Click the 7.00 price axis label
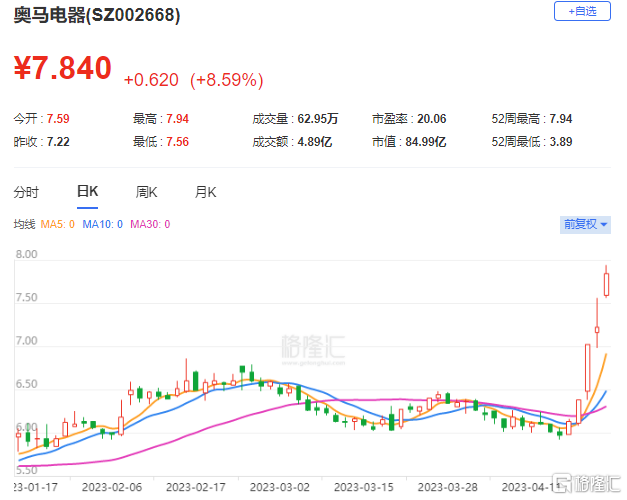627x500 pixels. tap(26, 341)
